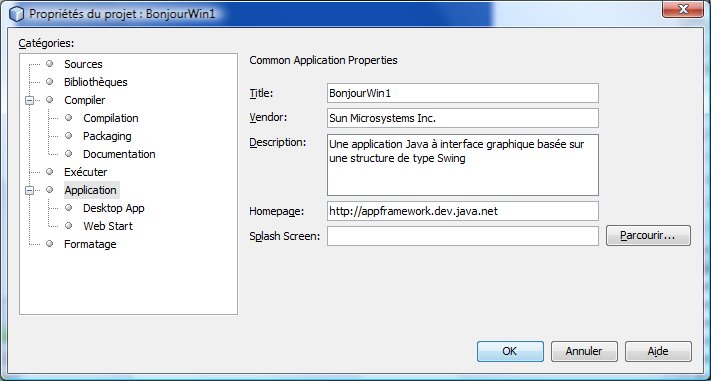This screenshot has height=381, width=711.
Task: Choose the Formatage category
Action: (90, 244)
